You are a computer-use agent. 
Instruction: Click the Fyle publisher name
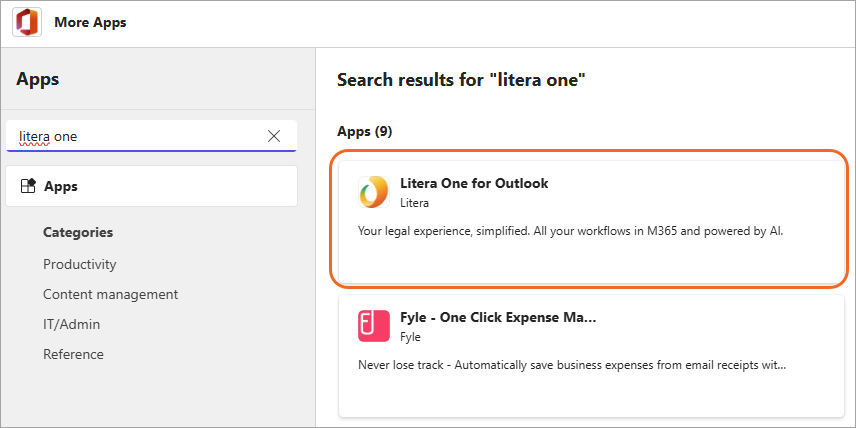coord(411,337)
